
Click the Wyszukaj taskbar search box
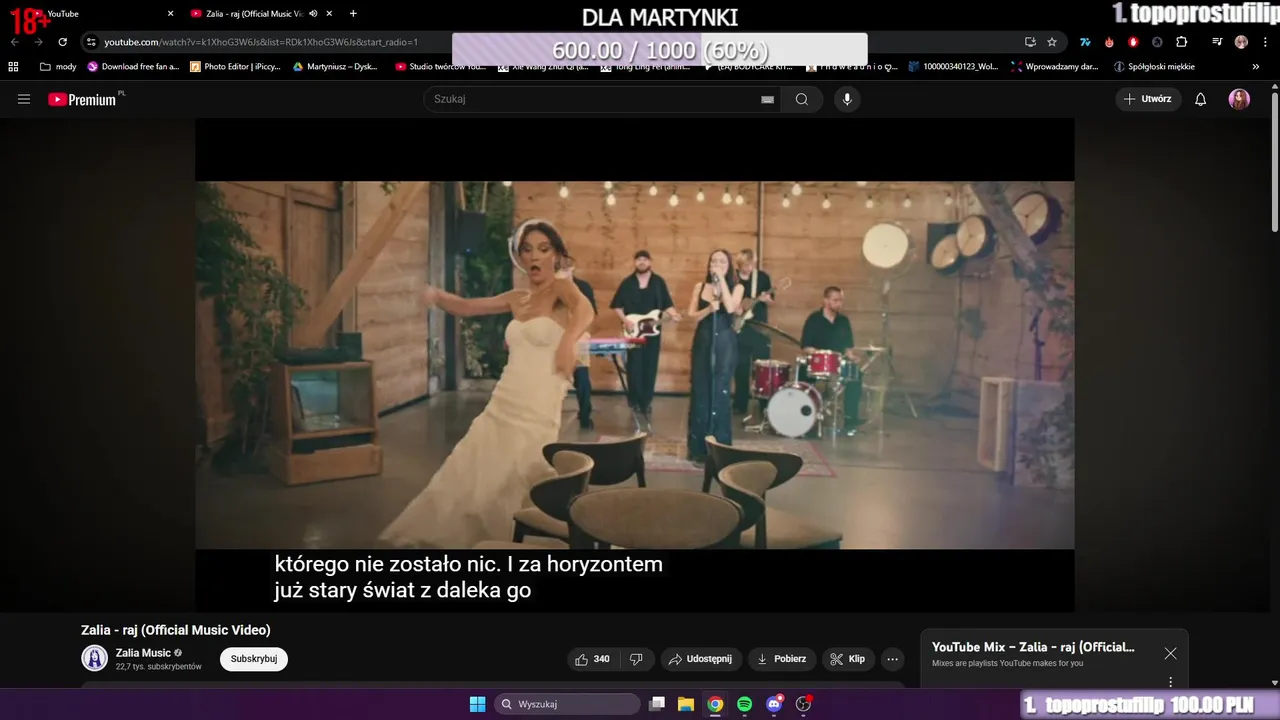568,704
